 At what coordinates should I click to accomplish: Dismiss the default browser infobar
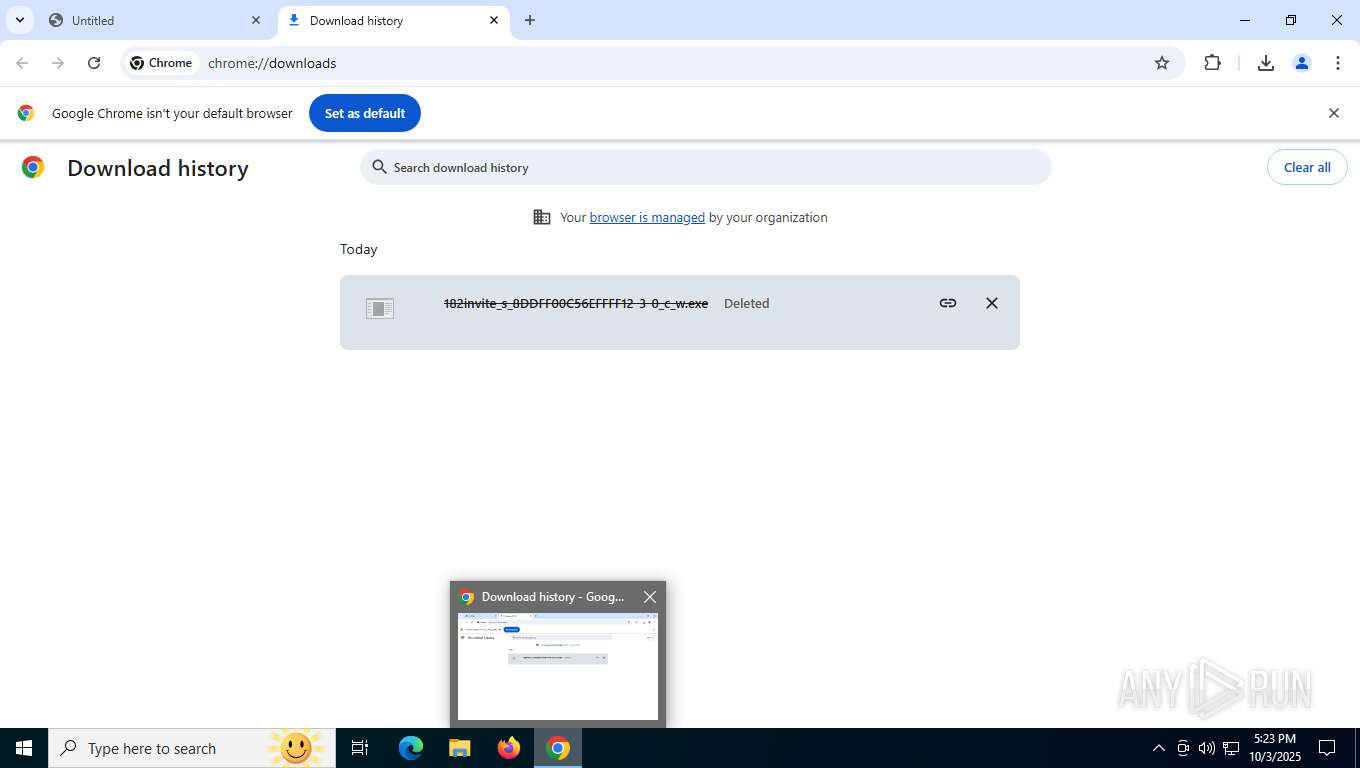[1333, 113]
